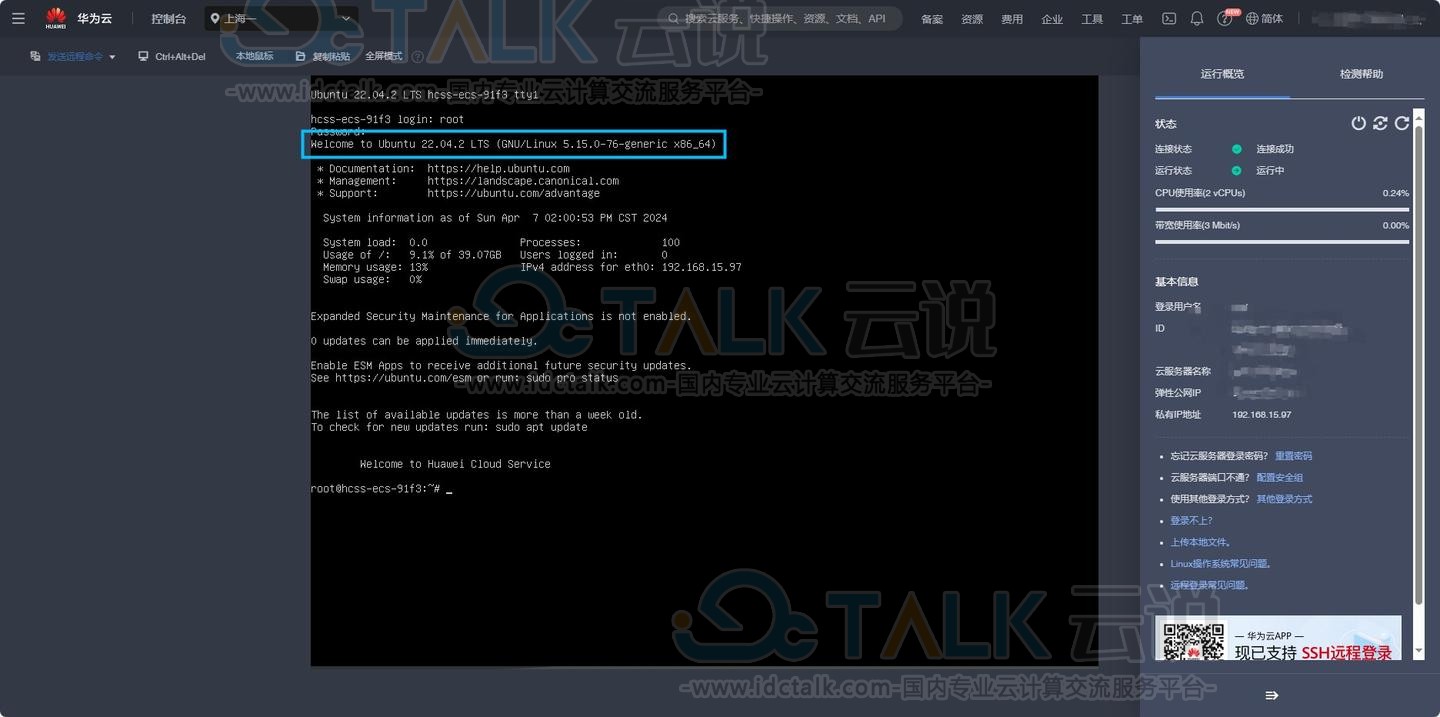Click the CPU usage progress bar
This screenshot has width=1440, height=717.
(1282, 210)
